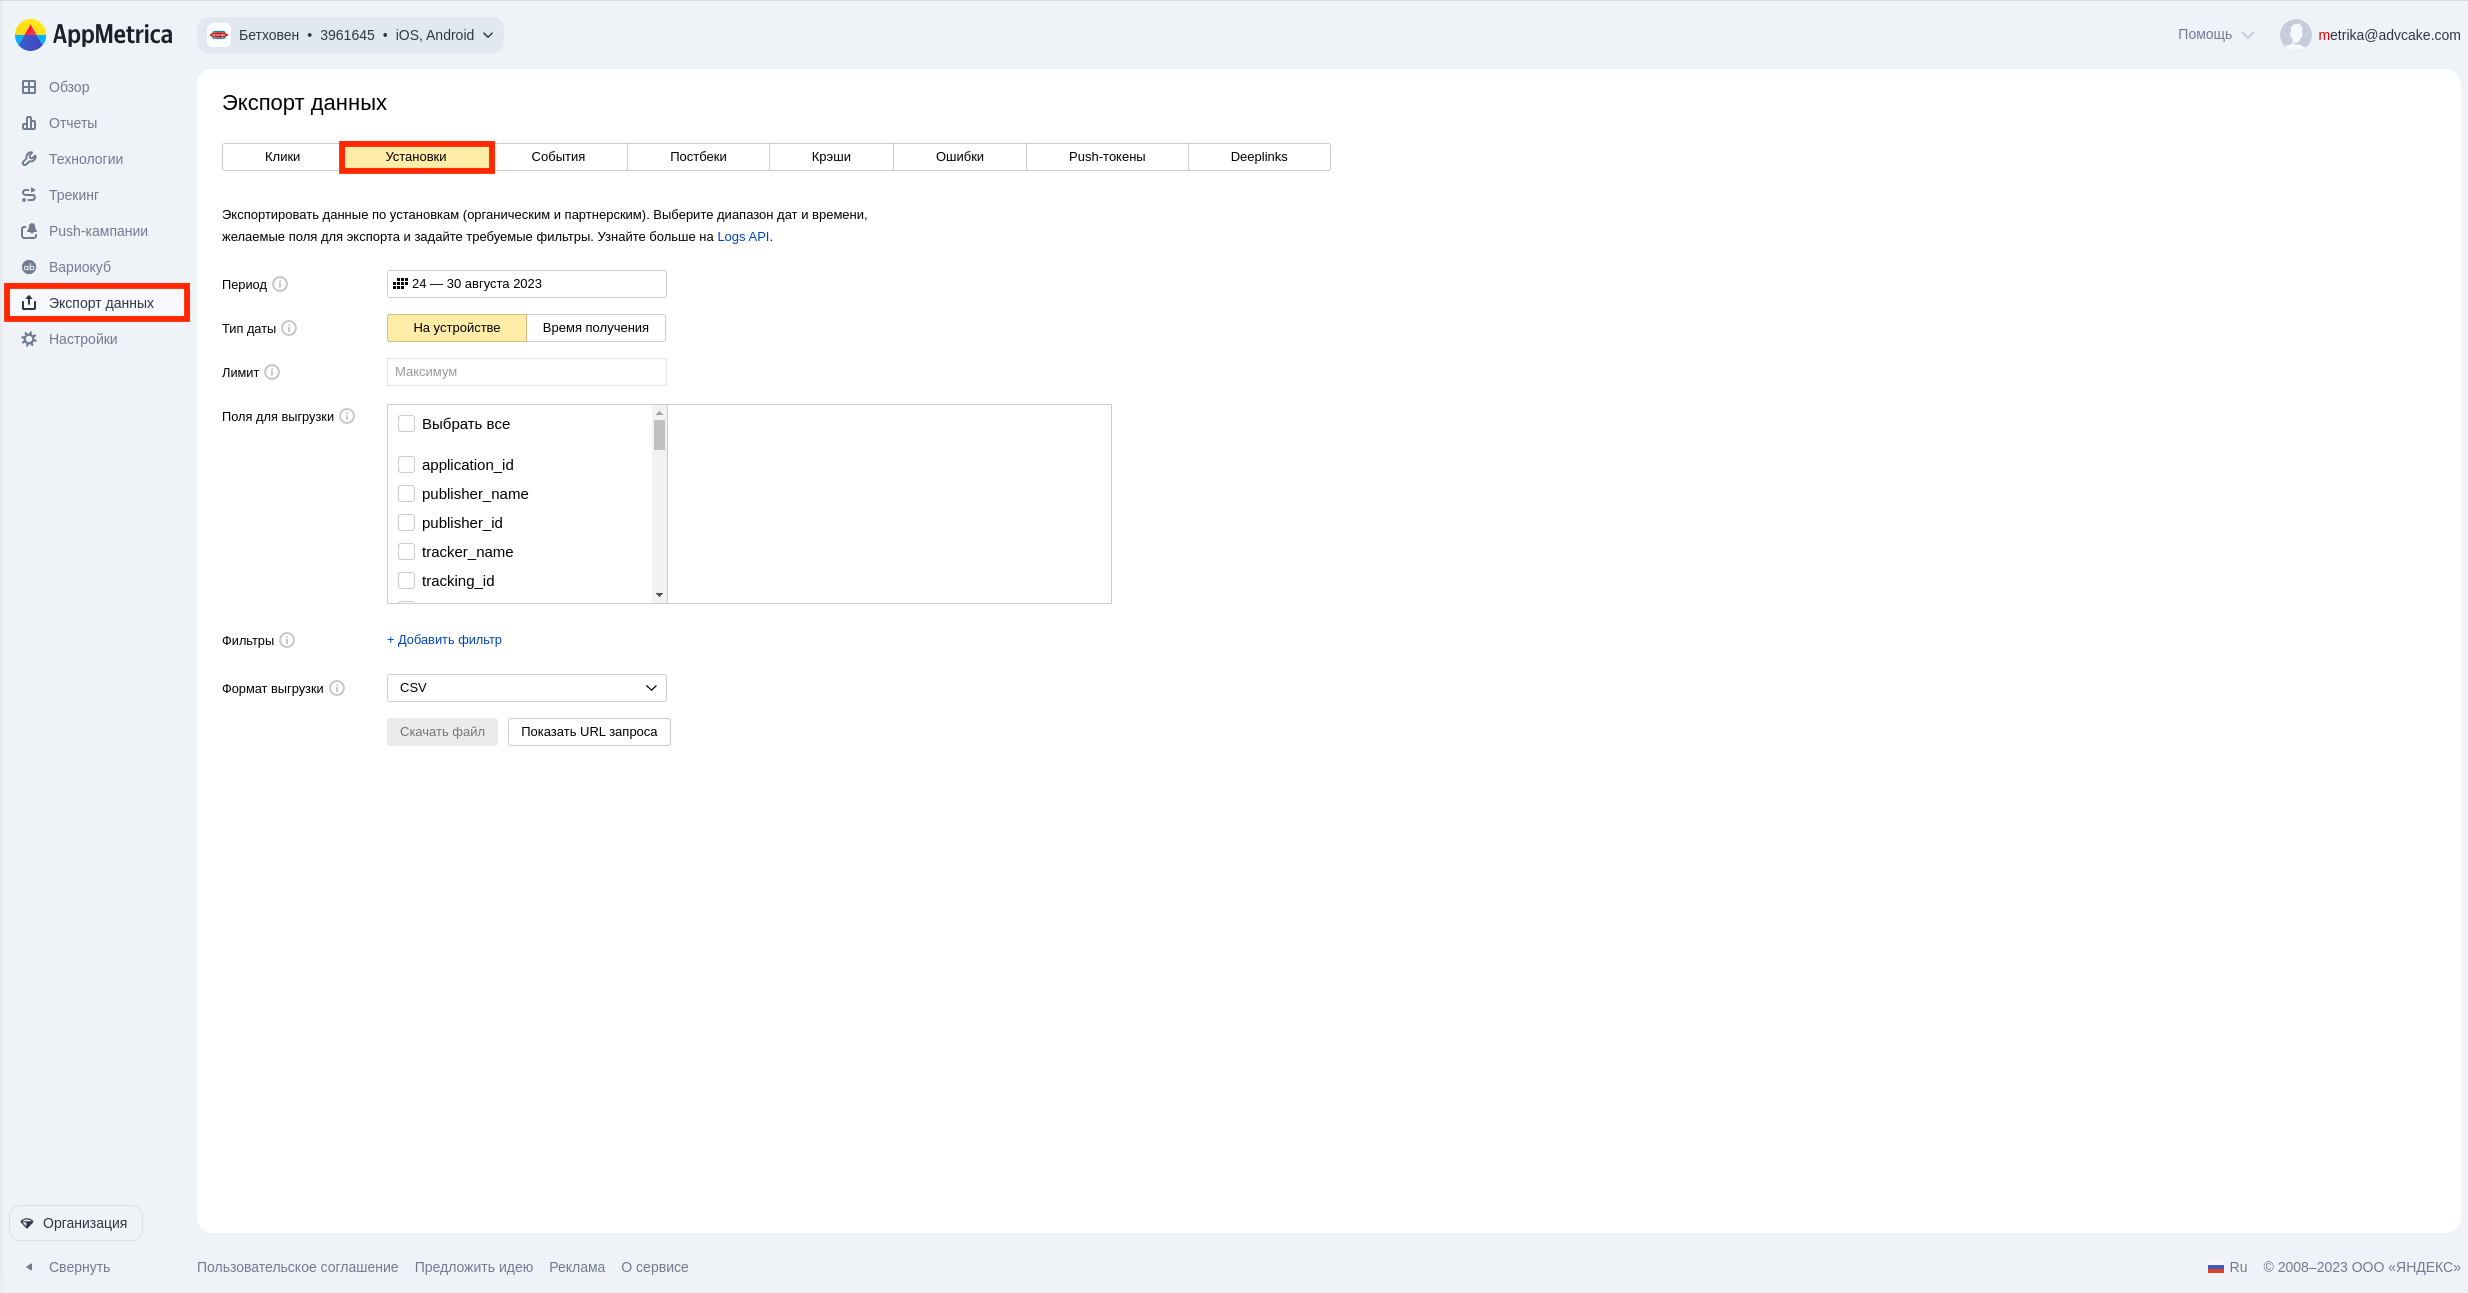Click Показать URL запроса button
This screenshot has width=2468, height=1293.
tap(589, 732)
